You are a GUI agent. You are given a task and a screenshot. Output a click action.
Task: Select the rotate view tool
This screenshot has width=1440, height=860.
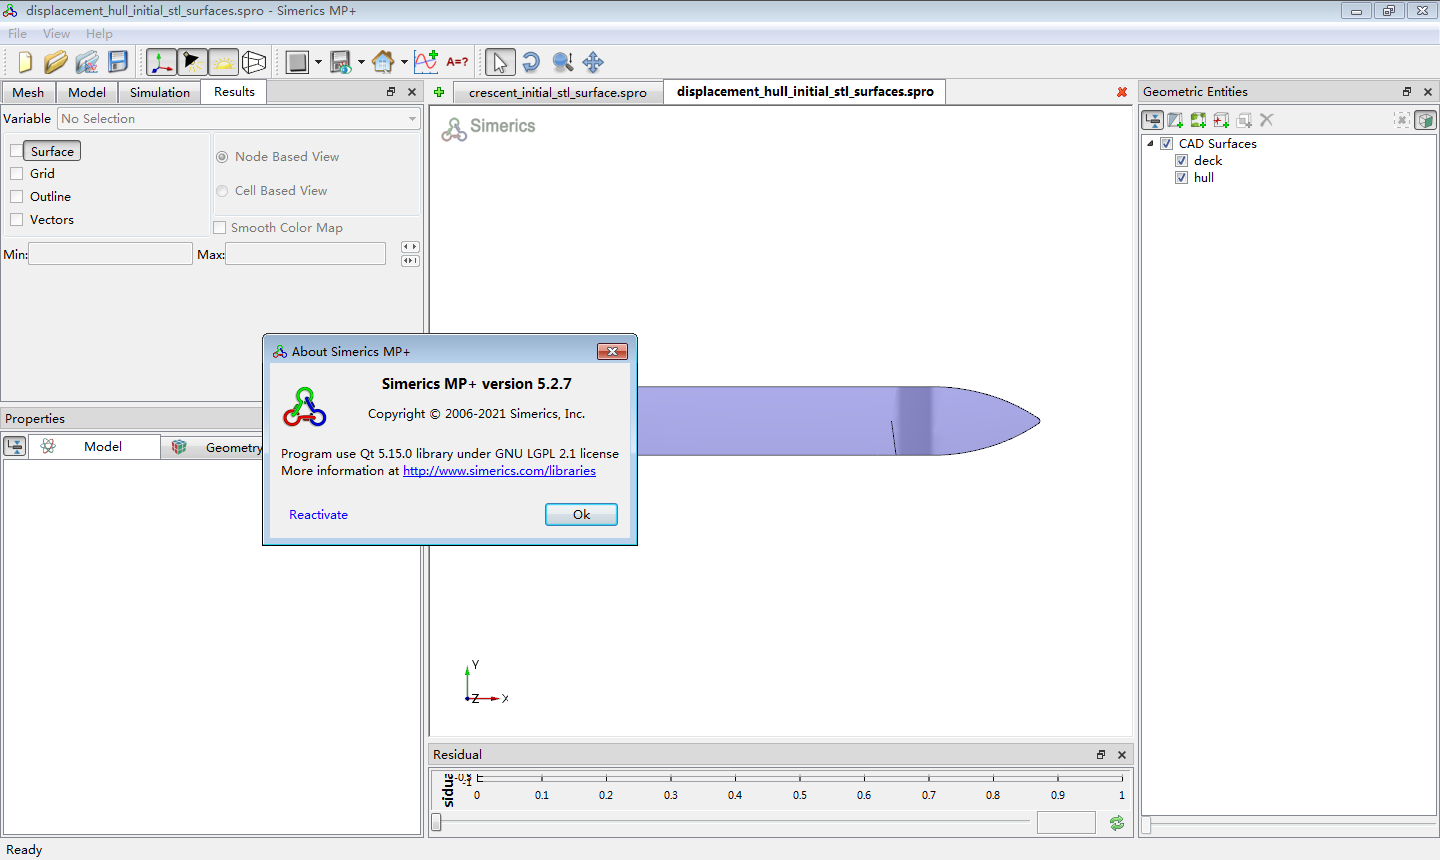pyautogui.click(x=531, y=62)
